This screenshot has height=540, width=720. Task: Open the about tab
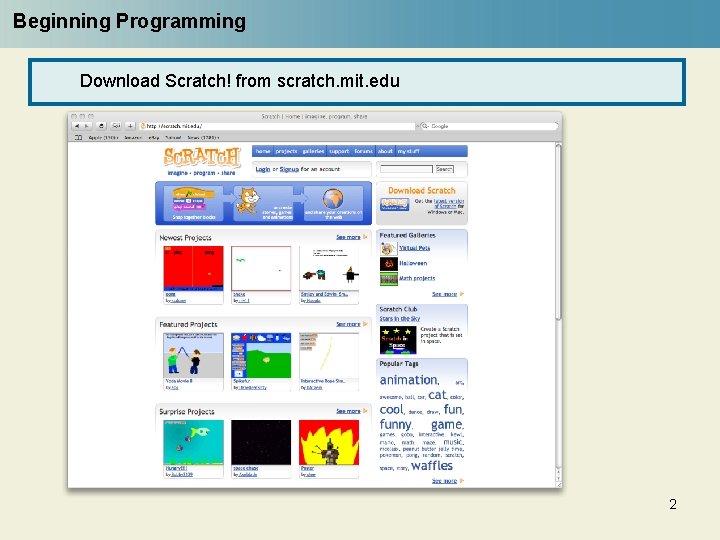(x=385, y=151)
